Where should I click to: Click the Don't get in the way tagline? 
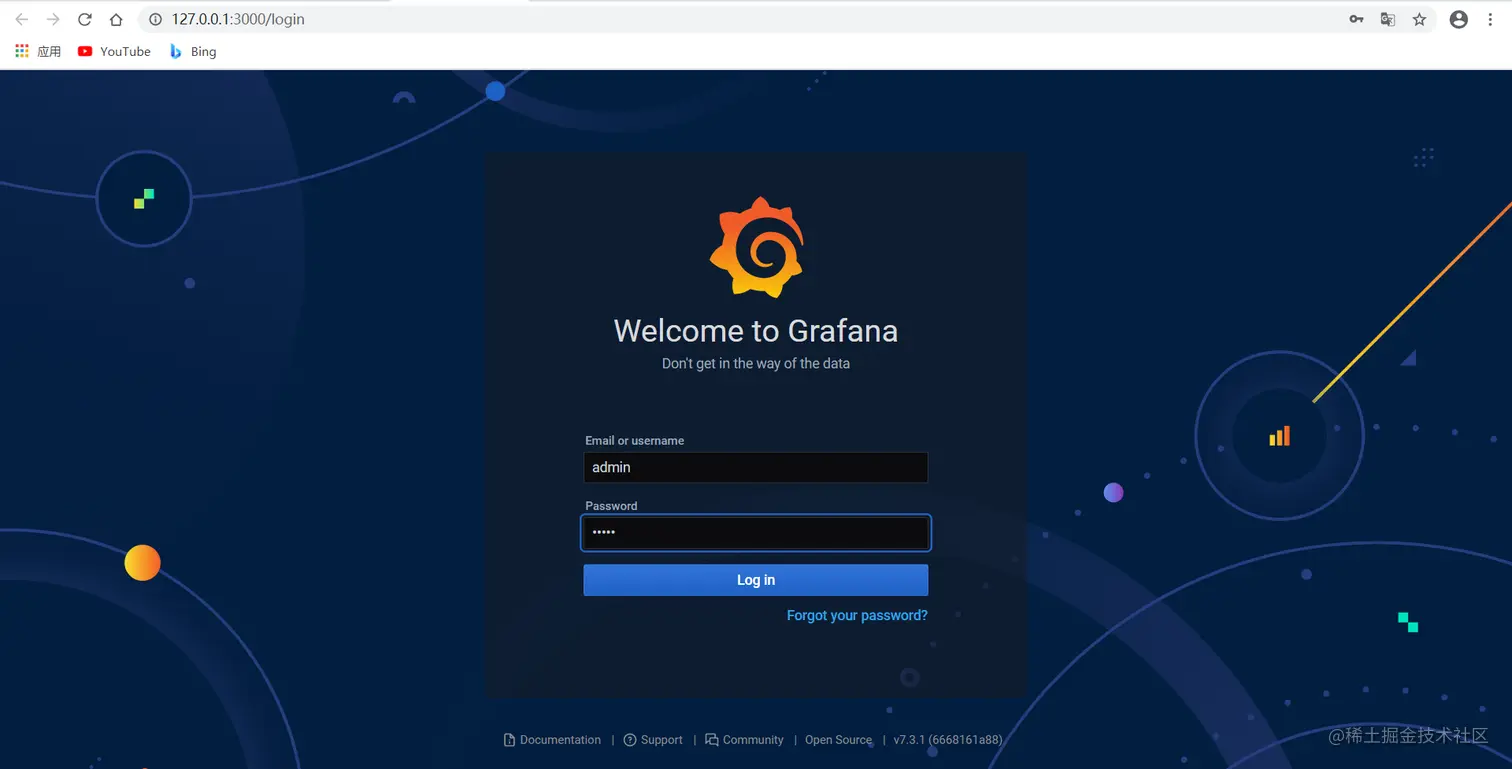pos(756,364)
